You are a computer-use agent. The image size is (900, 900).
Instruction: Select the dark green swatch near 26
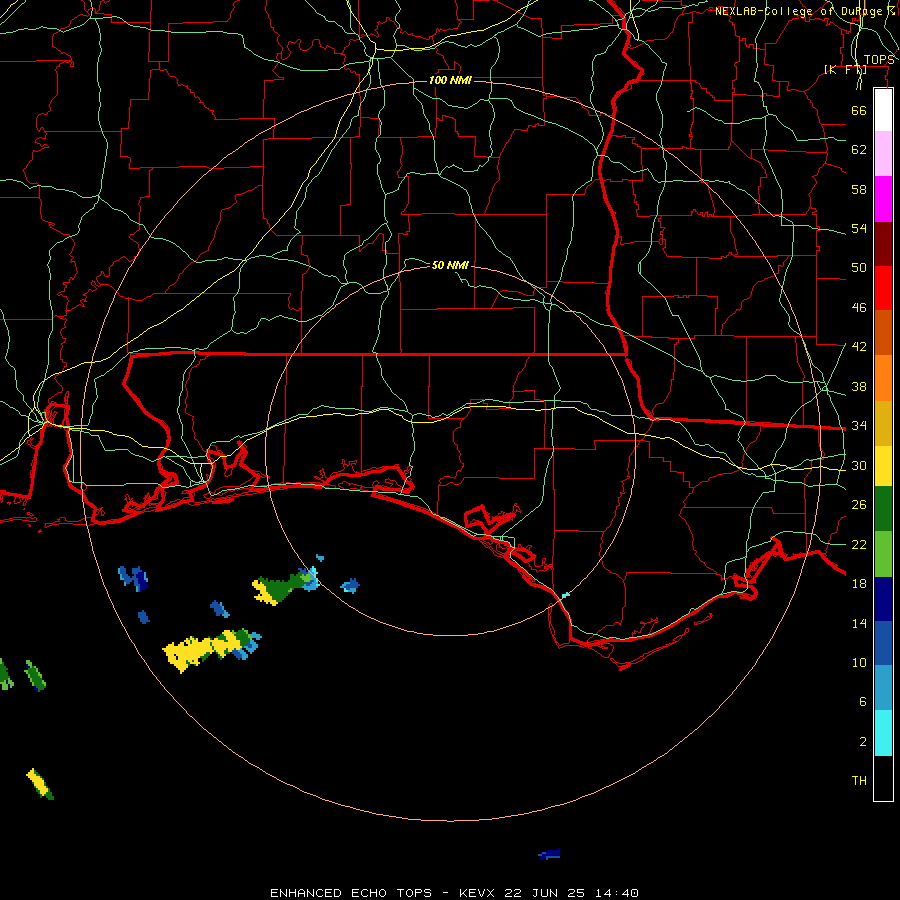tap(883, 508)
